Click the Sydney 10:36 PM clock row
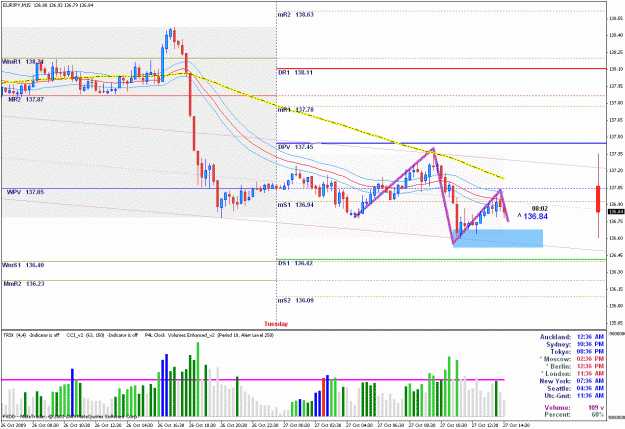The image size is (625, 429). [575, 344]
